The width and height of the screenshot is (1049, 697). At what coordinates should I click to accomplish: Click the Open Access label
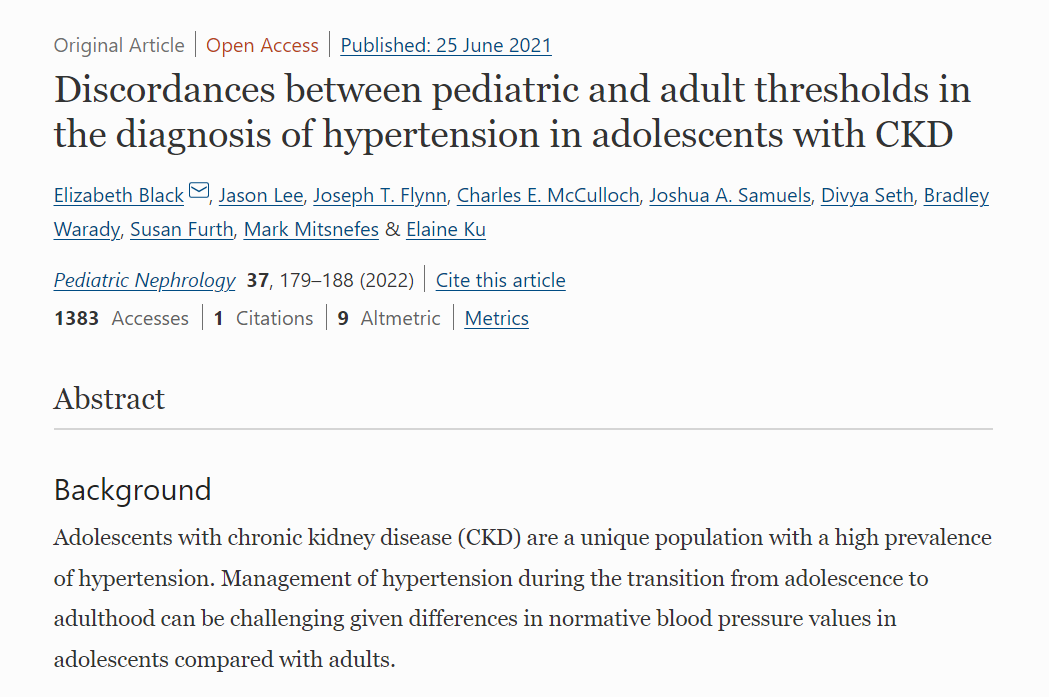(262, 45)
